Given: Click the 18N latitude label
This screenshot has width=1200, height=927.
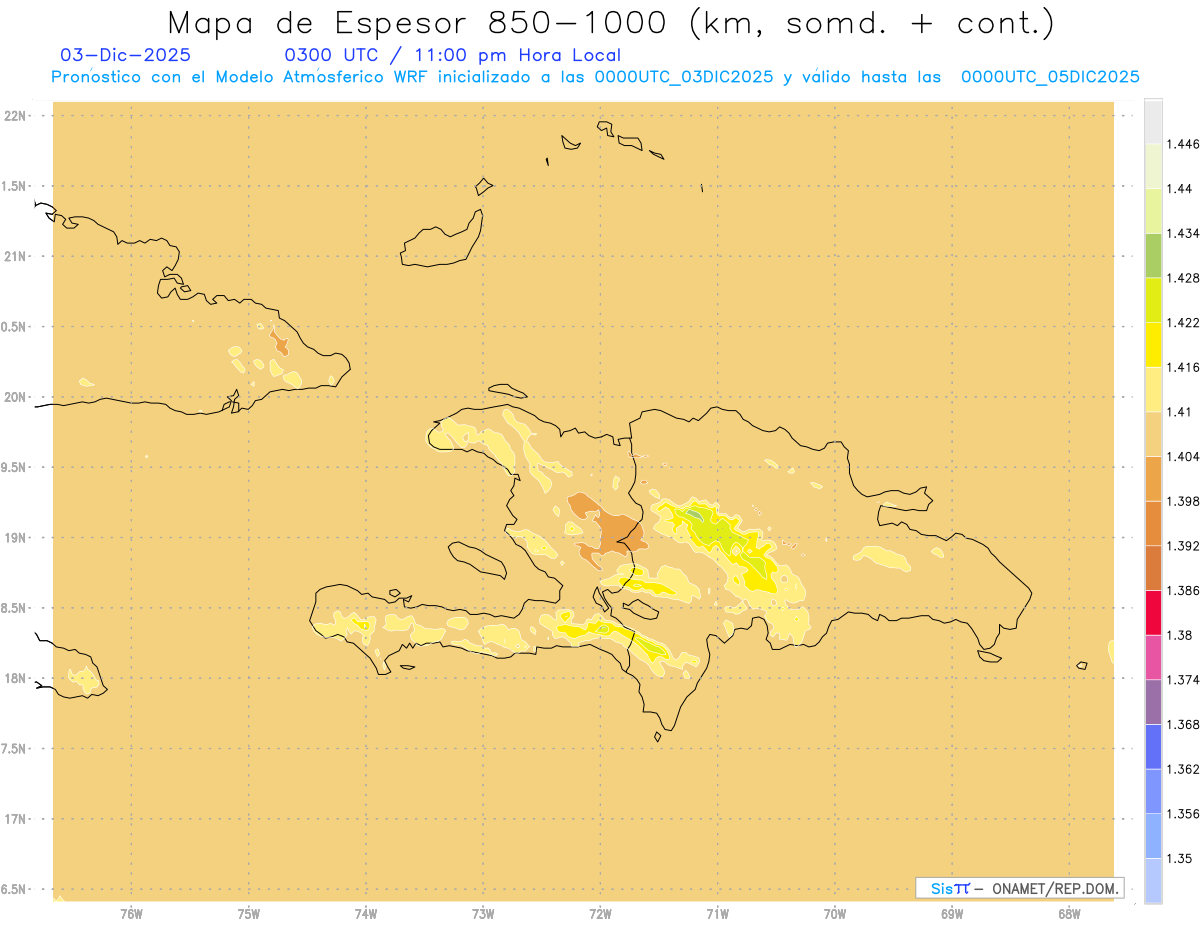Looking at the screenshot, I should pos(17,678).
